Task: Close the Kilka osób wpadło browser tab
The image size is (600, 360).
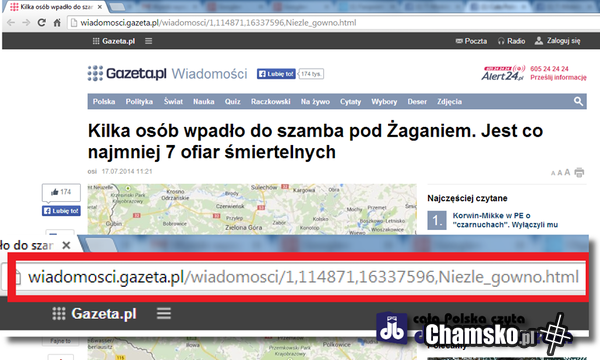Action: tap(100, 7)
